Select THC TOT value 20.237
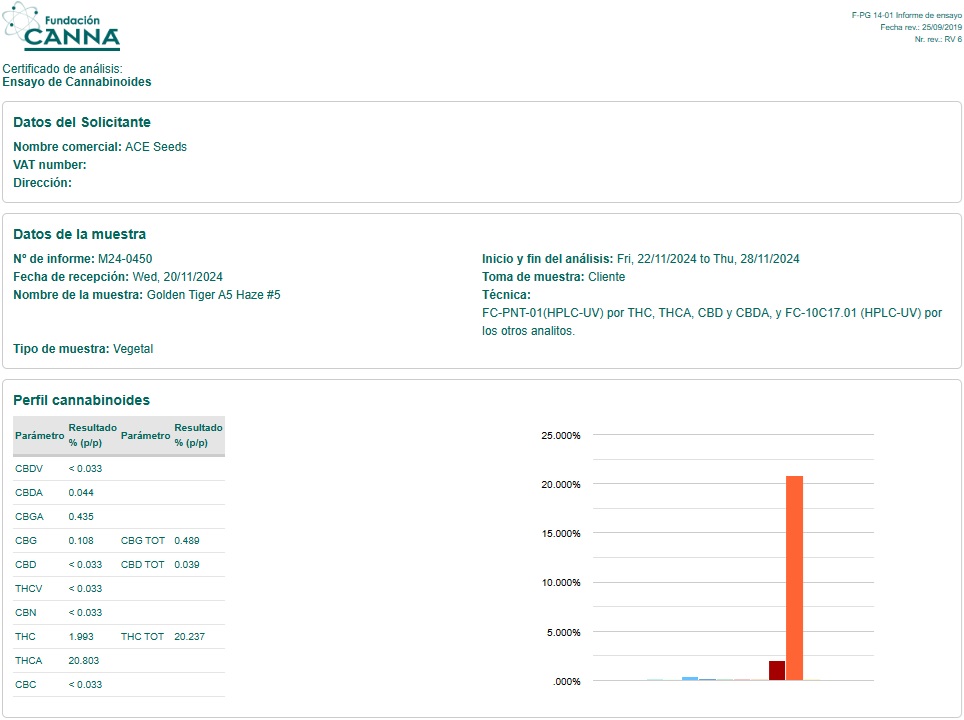The height and width of the screenshot is (720, 964). pyautogui.click(x=189, y=636)
